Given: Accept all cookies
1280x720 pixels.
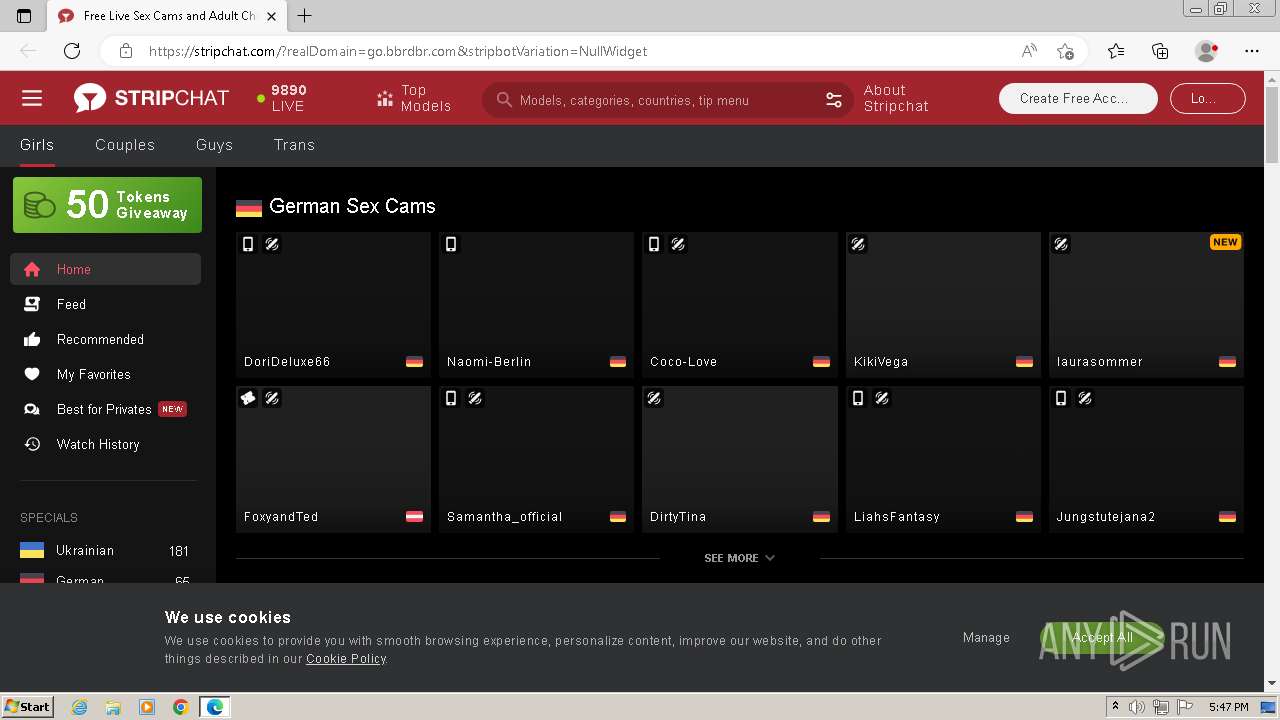Looking at the screenshot, I should point(1102,638).
